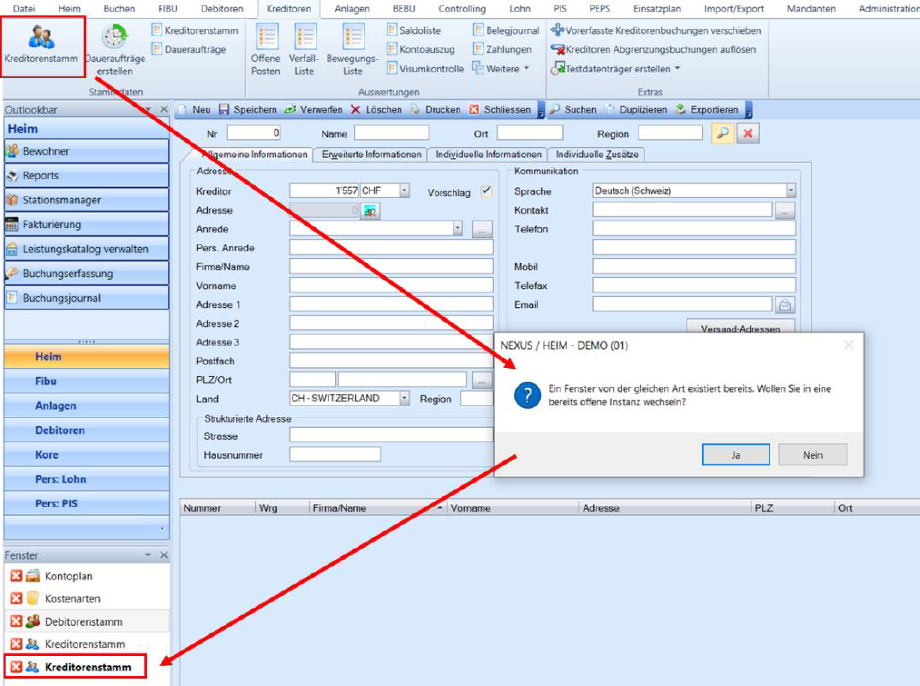Open Offene Posten report
The image size is (920, 686).
266,50
